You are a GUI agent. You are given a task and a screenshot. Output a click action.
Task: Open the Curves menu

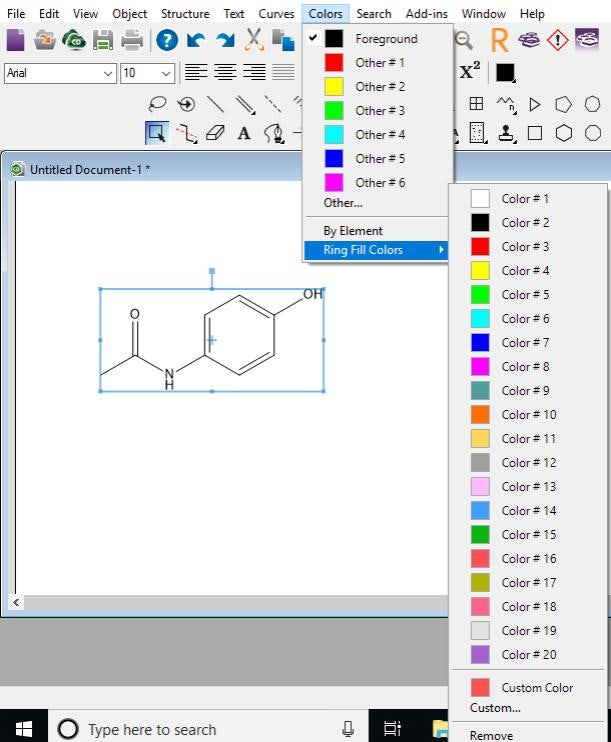pos(276,14)
